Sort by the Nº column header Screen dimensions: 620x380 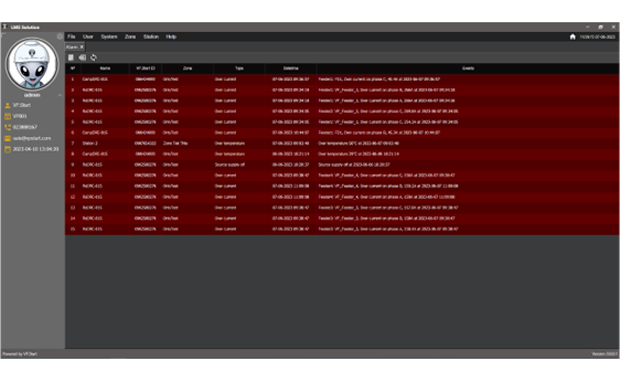pyautogui.click(x=73, y=68)
